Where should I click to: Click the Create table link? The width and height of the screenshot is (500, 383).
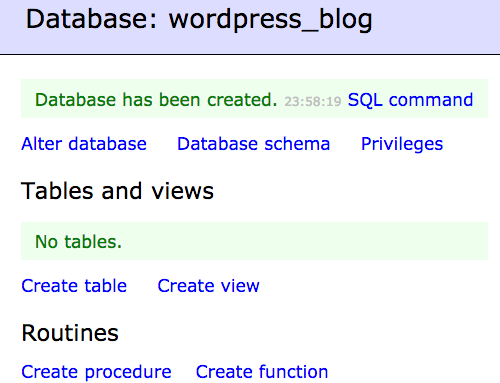coord(74,286)
